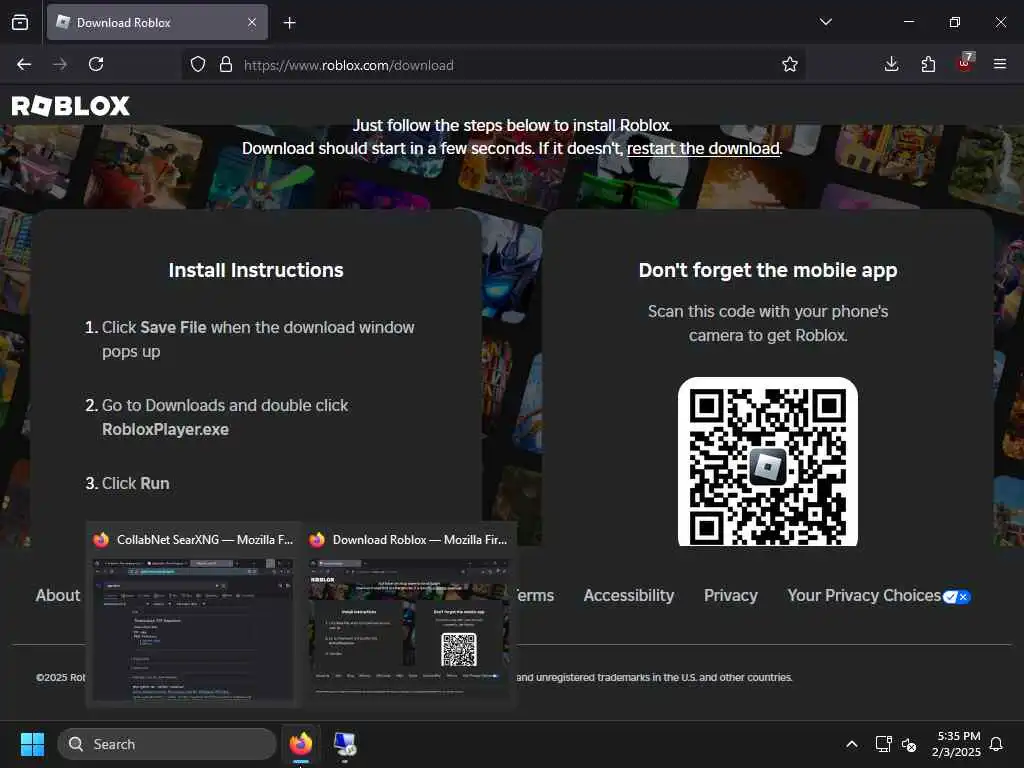1024x768 pixels.
Task: Reload the current page
Action: (96, 64)
